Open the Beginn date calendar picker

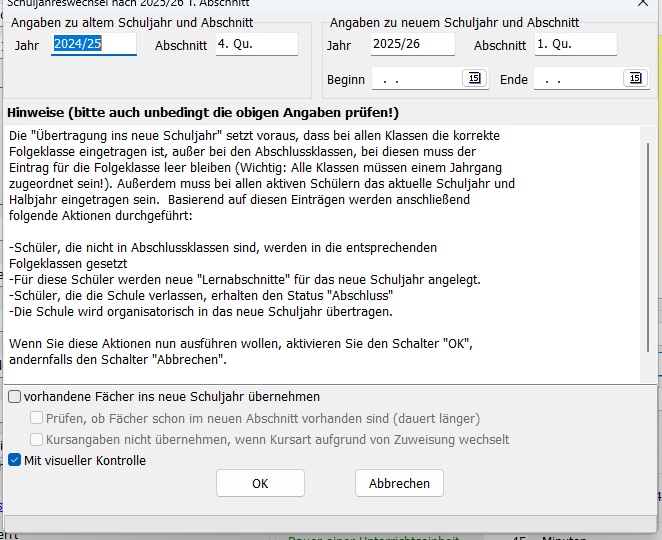tap(475, 78)
